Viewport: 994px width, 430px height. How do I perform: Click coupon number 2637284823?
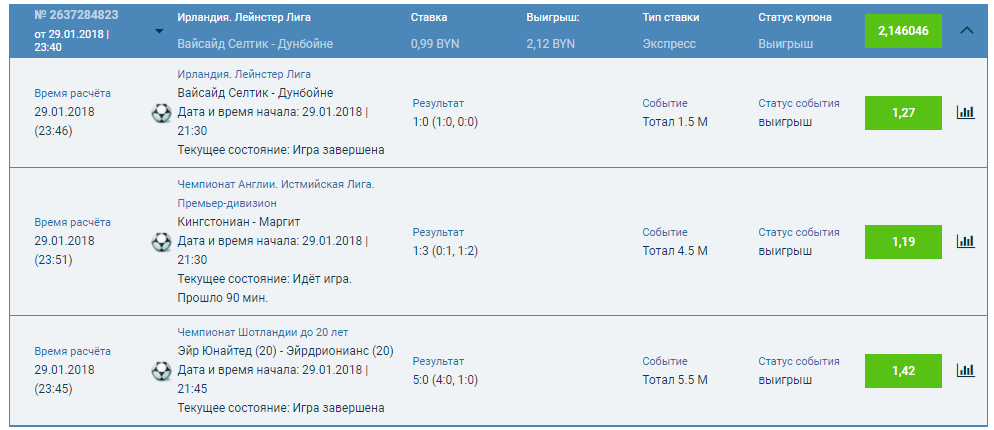point(75,16)
